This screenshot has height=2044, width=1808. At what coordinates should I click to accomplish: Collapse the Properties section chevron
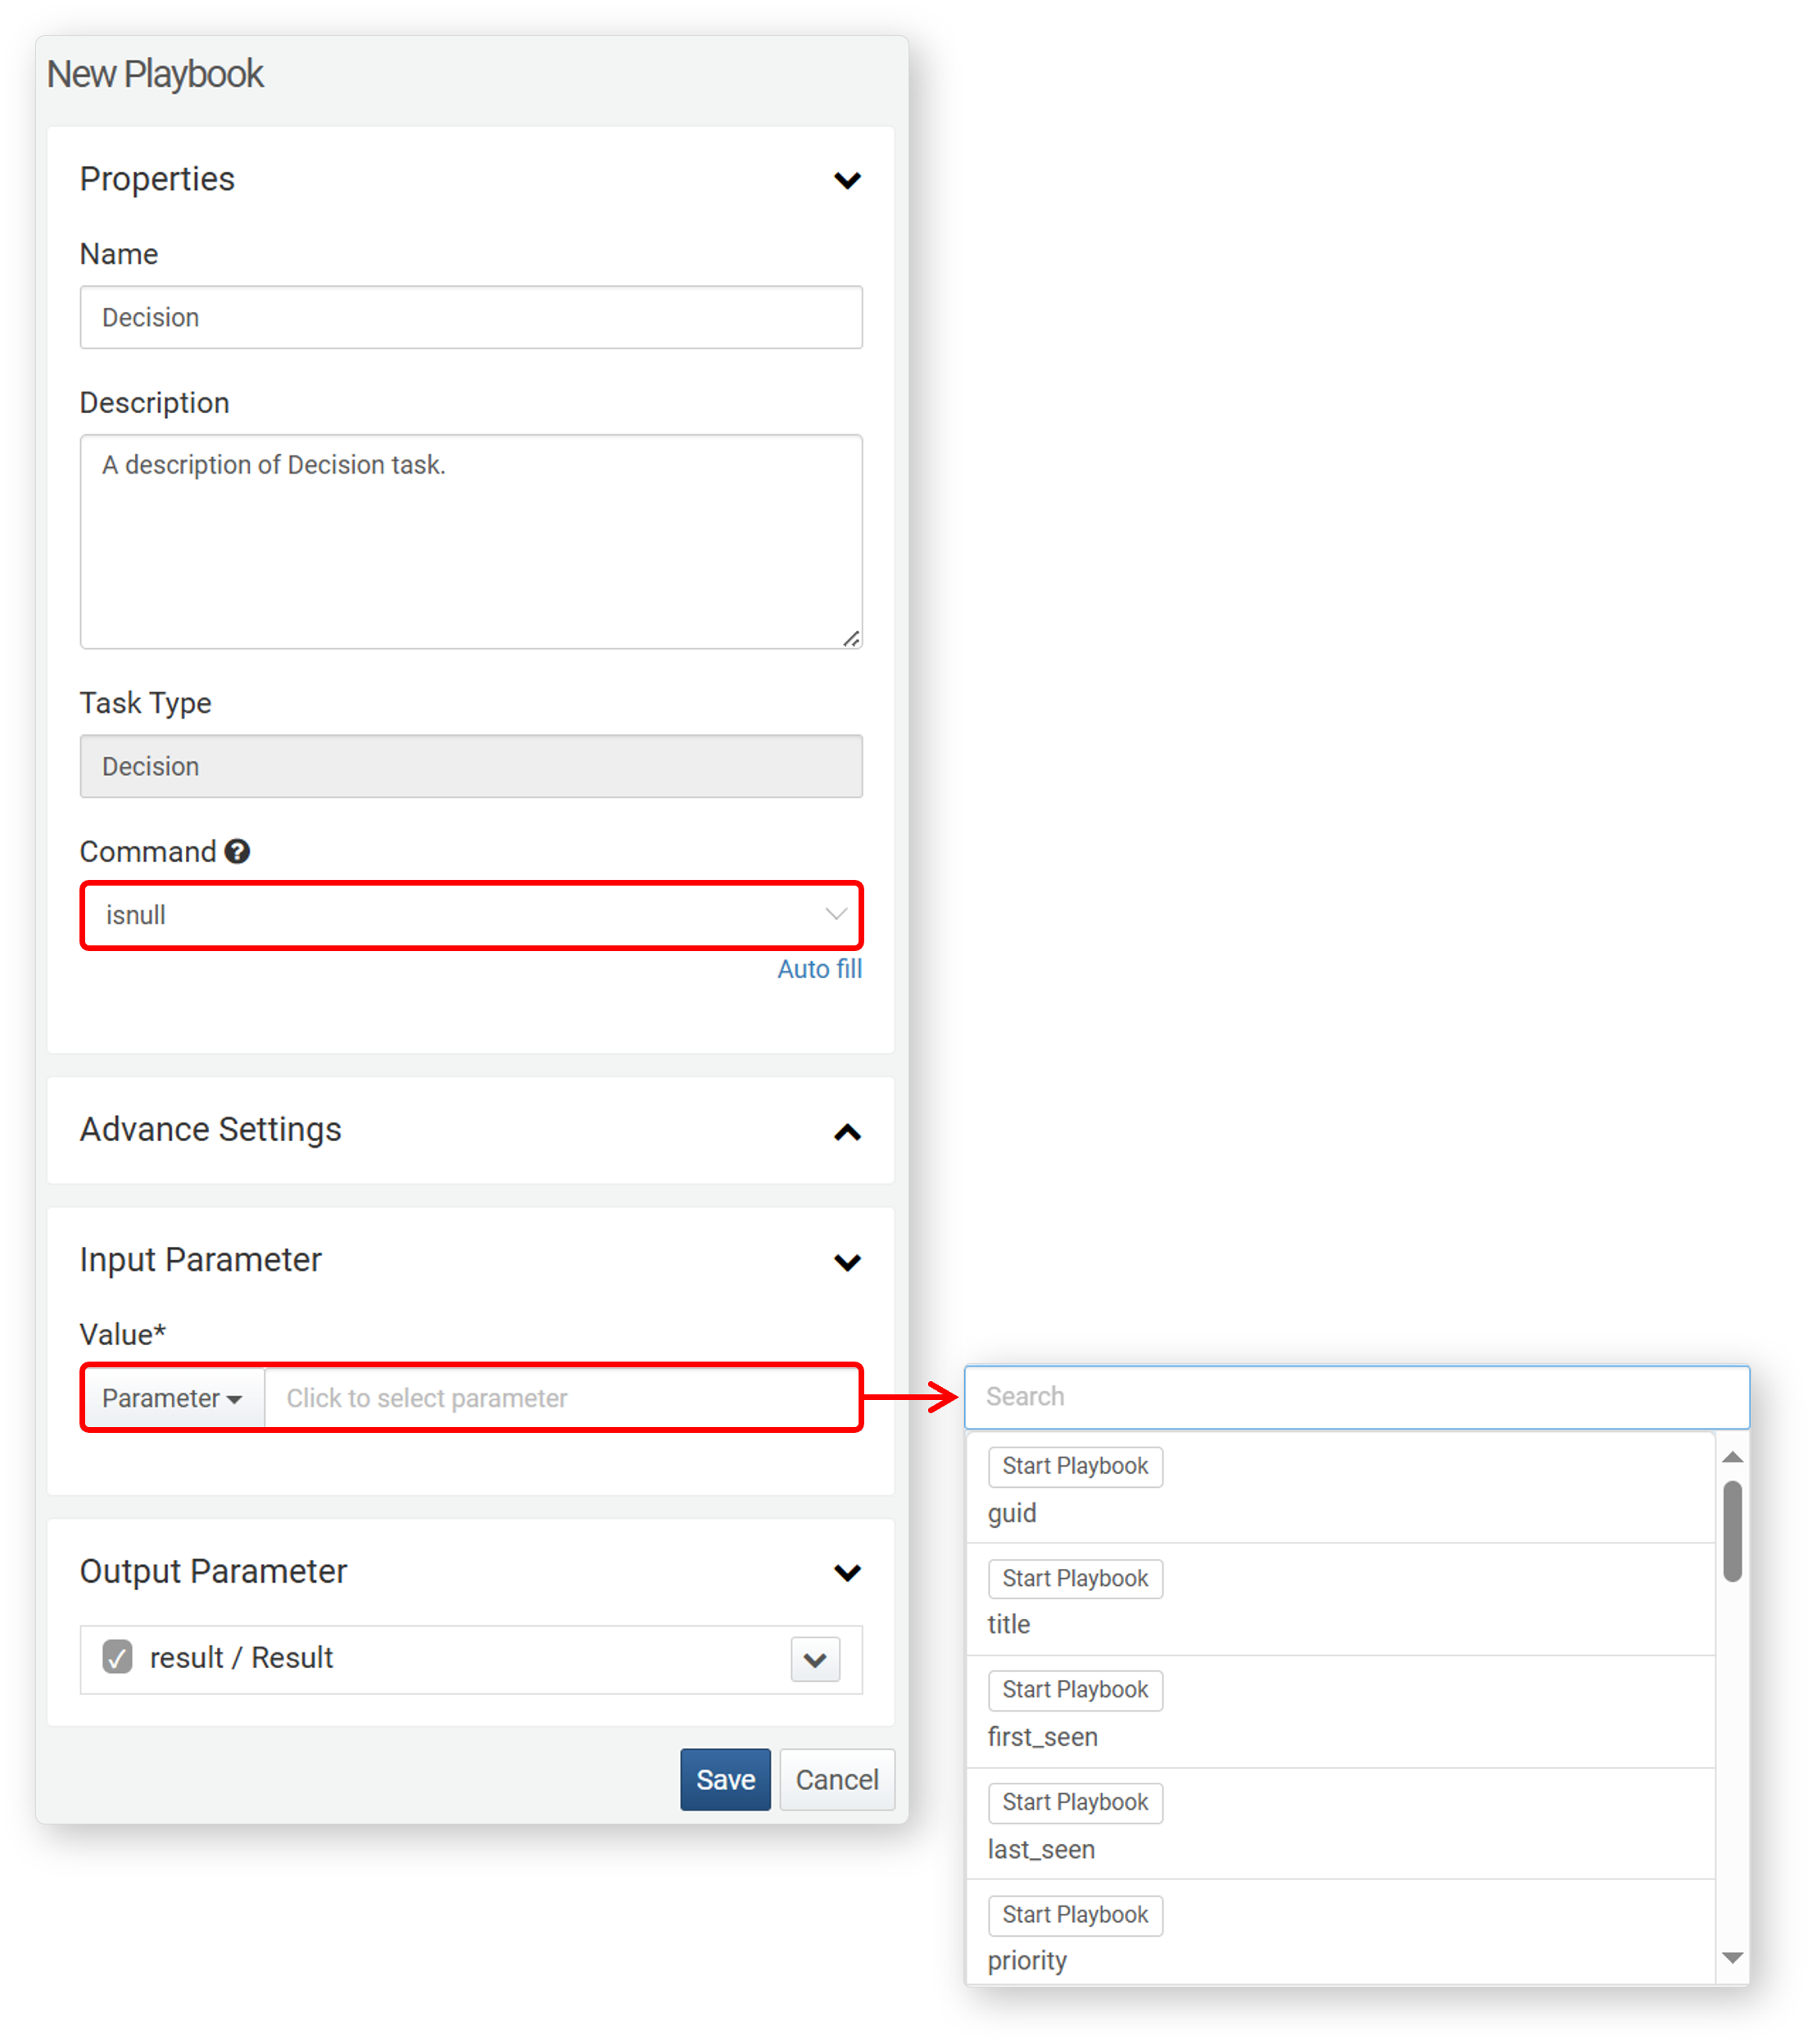[x=847, y=181]
